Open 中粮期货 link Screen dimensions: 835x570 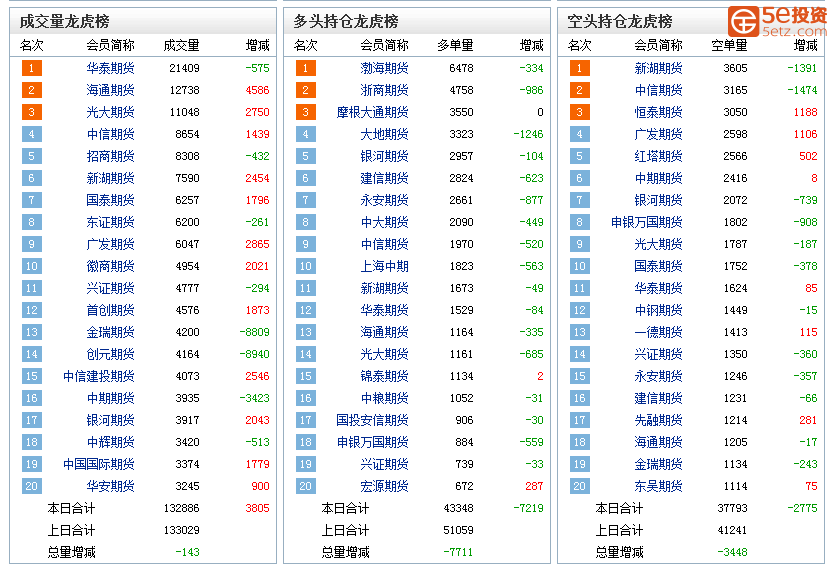384,398
